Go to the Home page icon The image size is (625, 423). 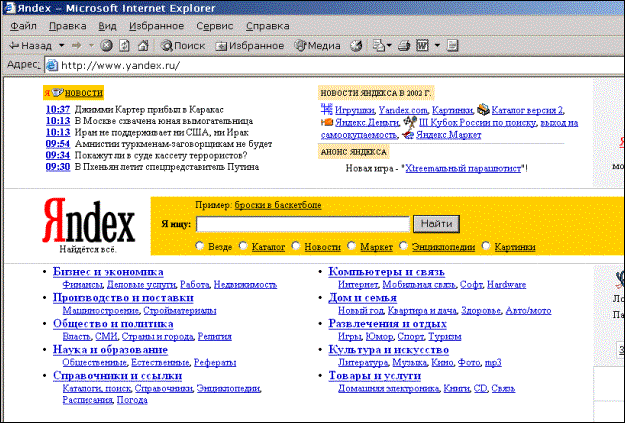click(143, 46)
